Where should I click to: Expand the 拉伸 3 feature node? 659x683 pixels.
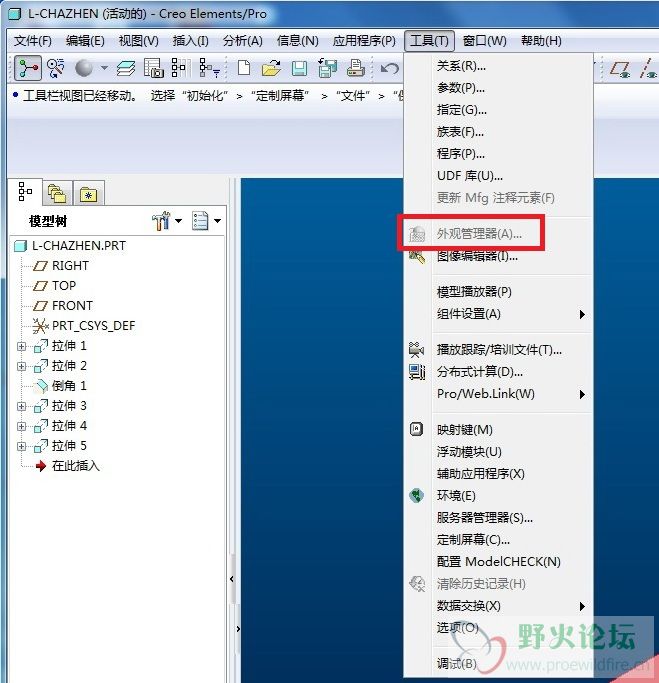(x=21, y=406)
